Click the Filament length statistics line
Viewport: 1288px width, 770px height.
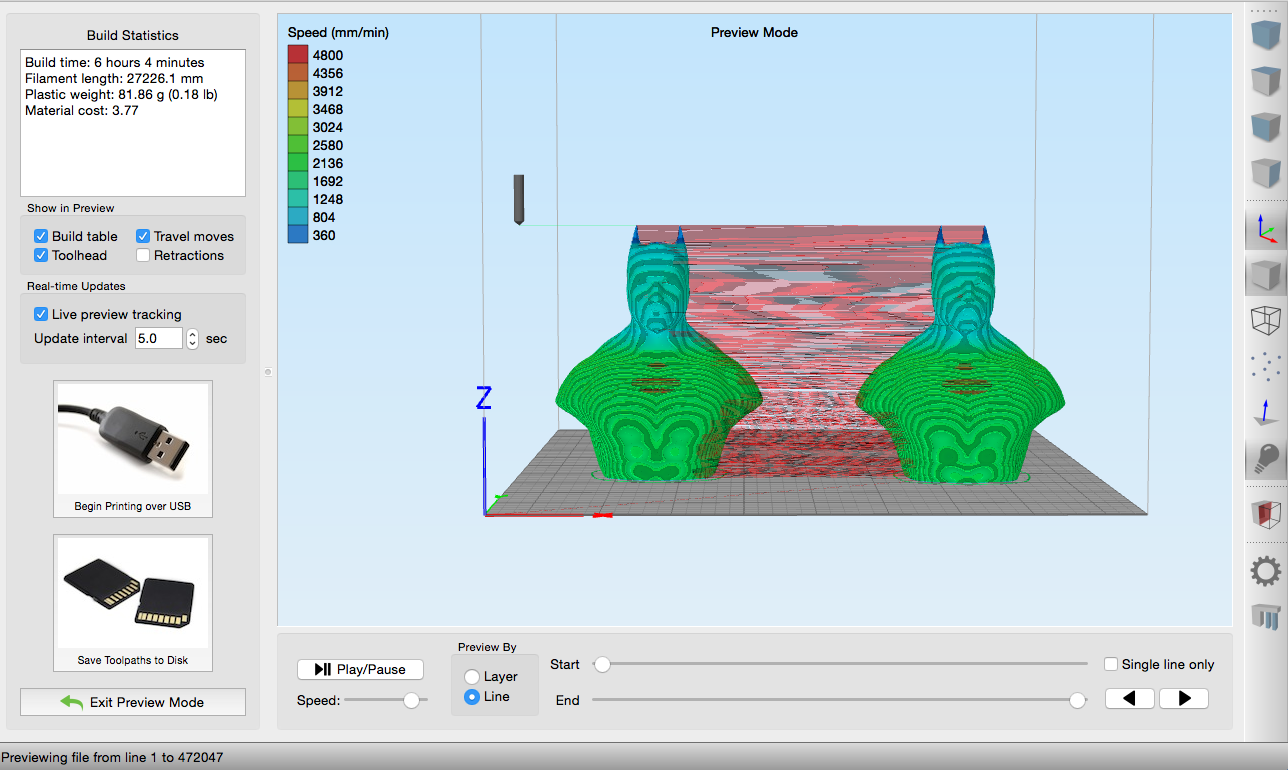coord(114,78)
